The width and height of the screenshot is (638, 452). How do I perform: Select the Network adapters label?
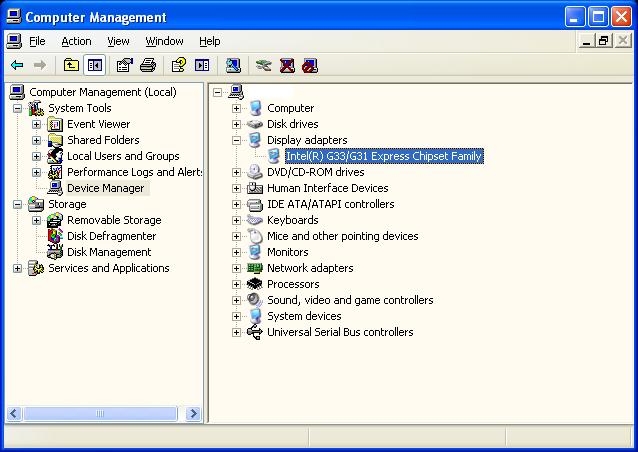click(x=310, y=268)
